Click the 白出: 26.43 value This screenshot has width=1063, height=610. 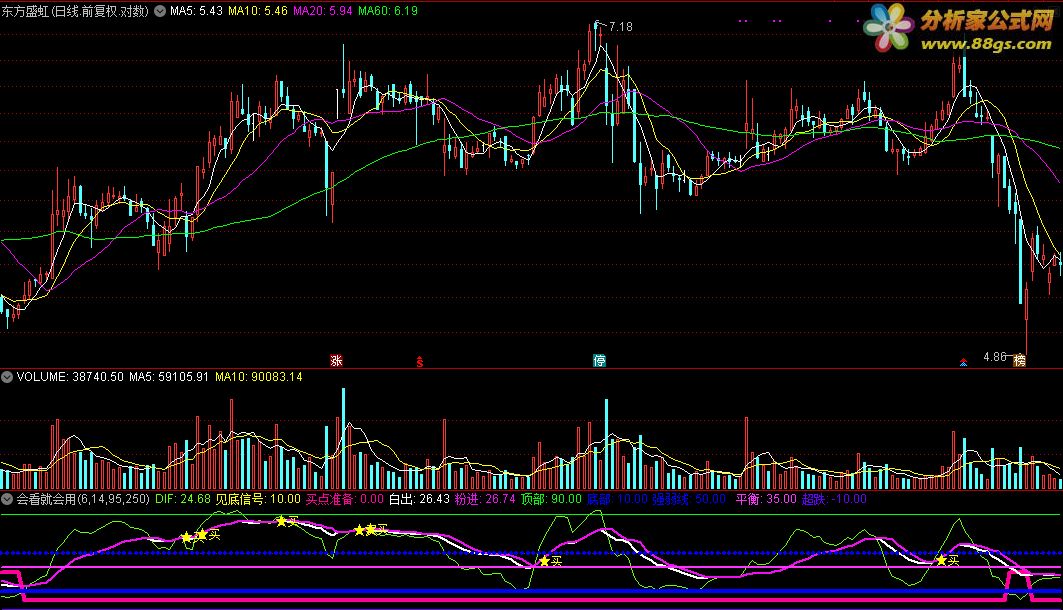pos(419,500)
